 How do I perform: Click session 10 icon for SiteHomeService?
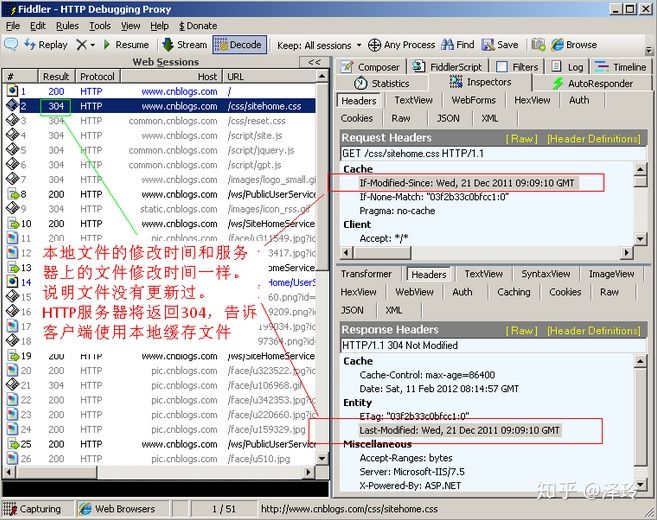[13, 224]
